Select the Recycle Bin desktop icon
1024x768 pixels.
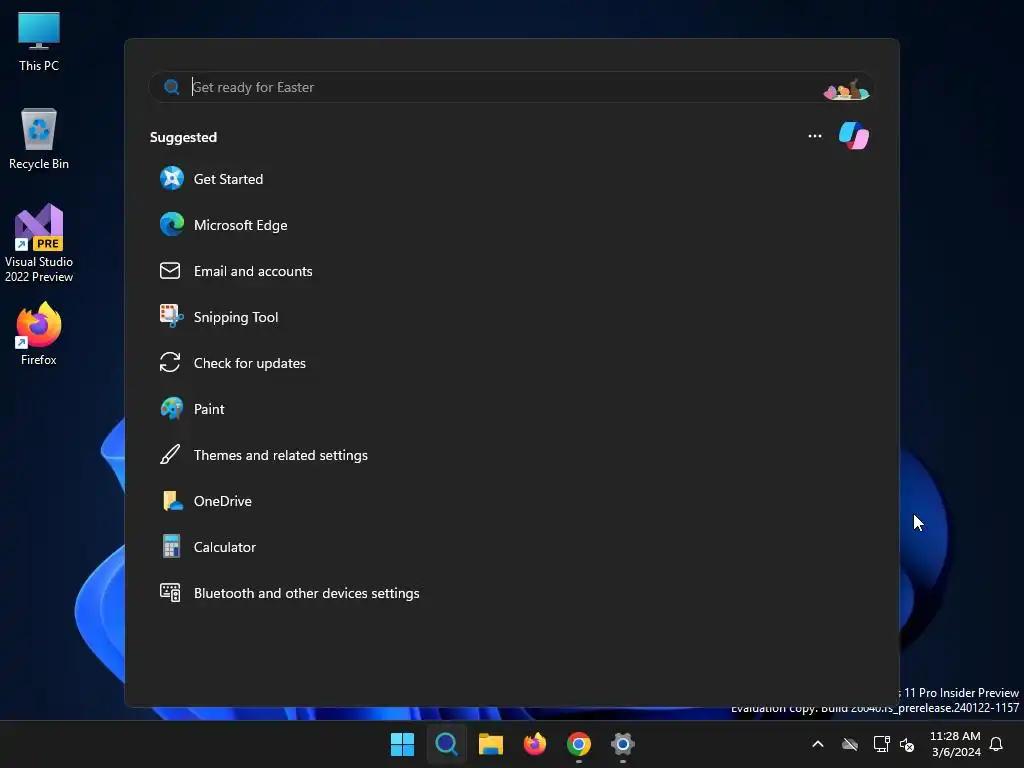[x=39, y=139]
